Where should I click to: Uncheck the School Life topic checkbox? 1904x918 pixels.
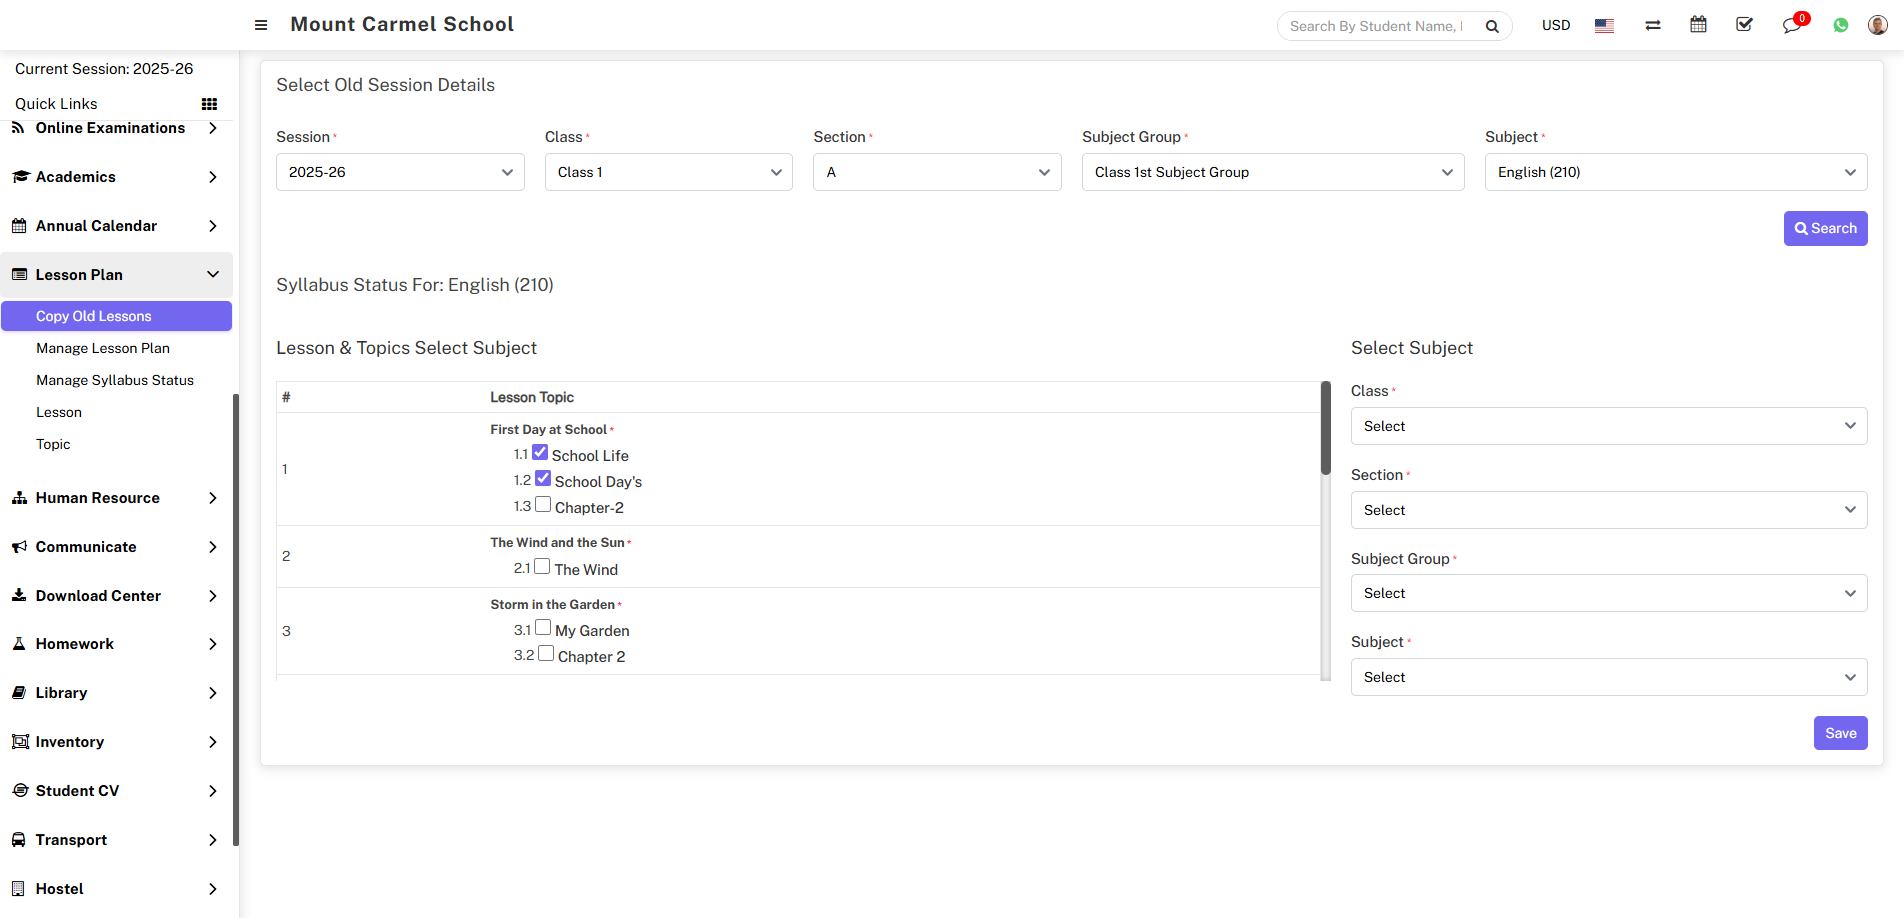pyautogui.click(x=540, y=453)
